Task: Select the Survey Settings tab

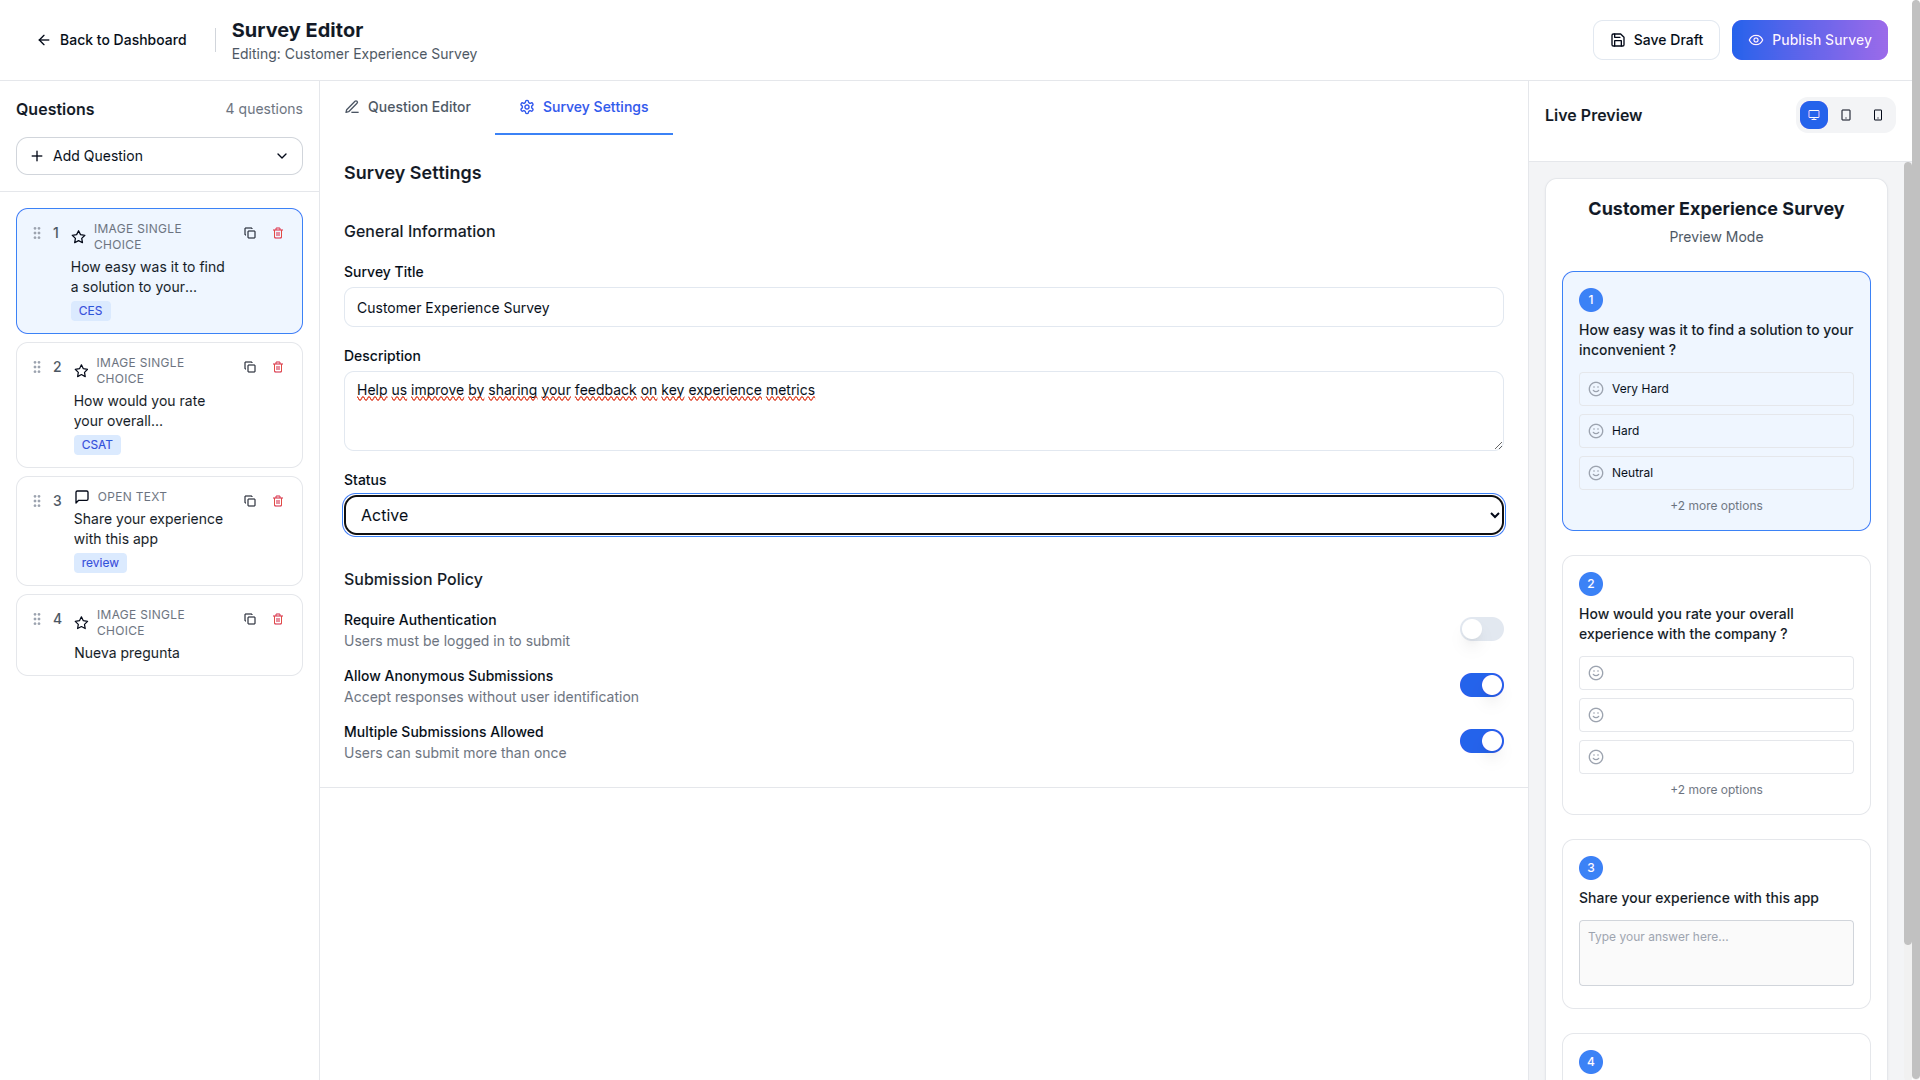Action: 584,107
